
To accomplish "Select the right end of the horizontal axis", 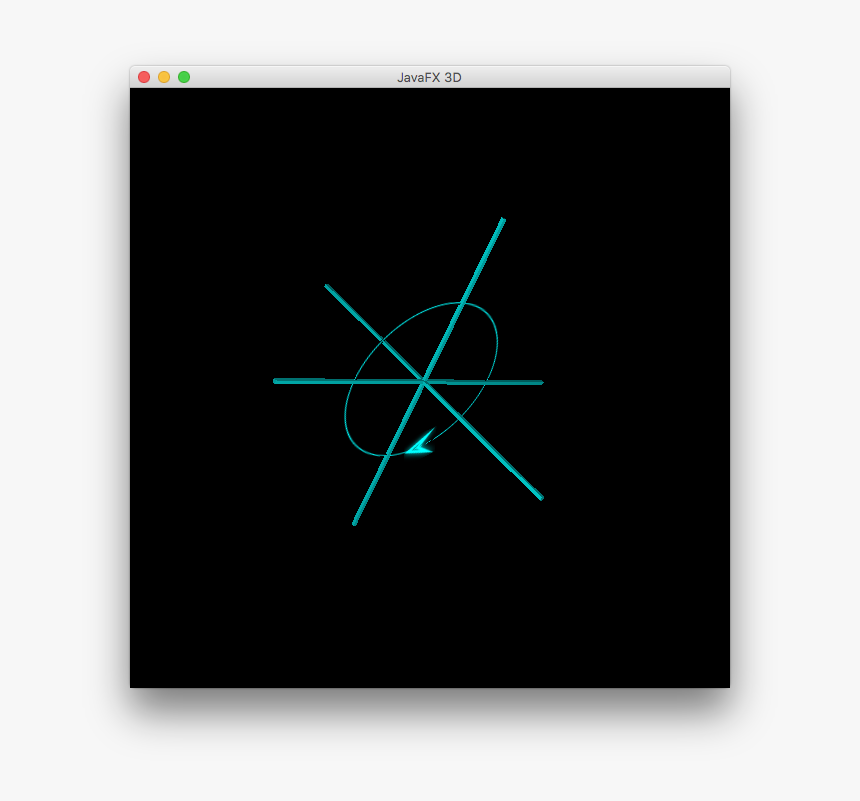I will click(x=540, y=382).
